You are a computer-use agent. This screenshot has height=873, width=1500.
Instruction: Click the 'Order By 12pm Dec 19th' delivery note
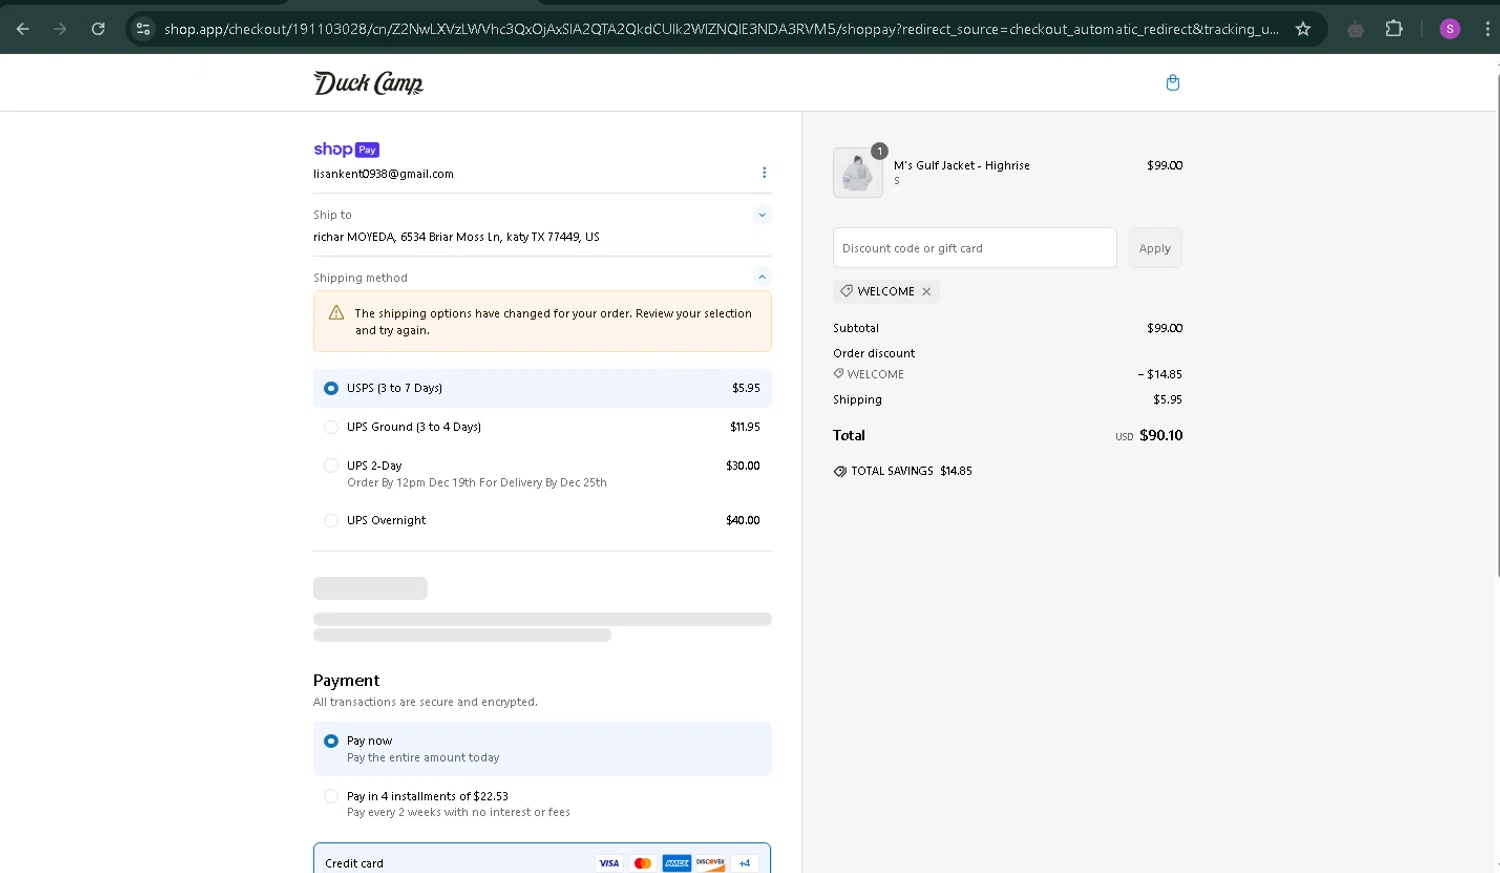click(x=476, y=483)
